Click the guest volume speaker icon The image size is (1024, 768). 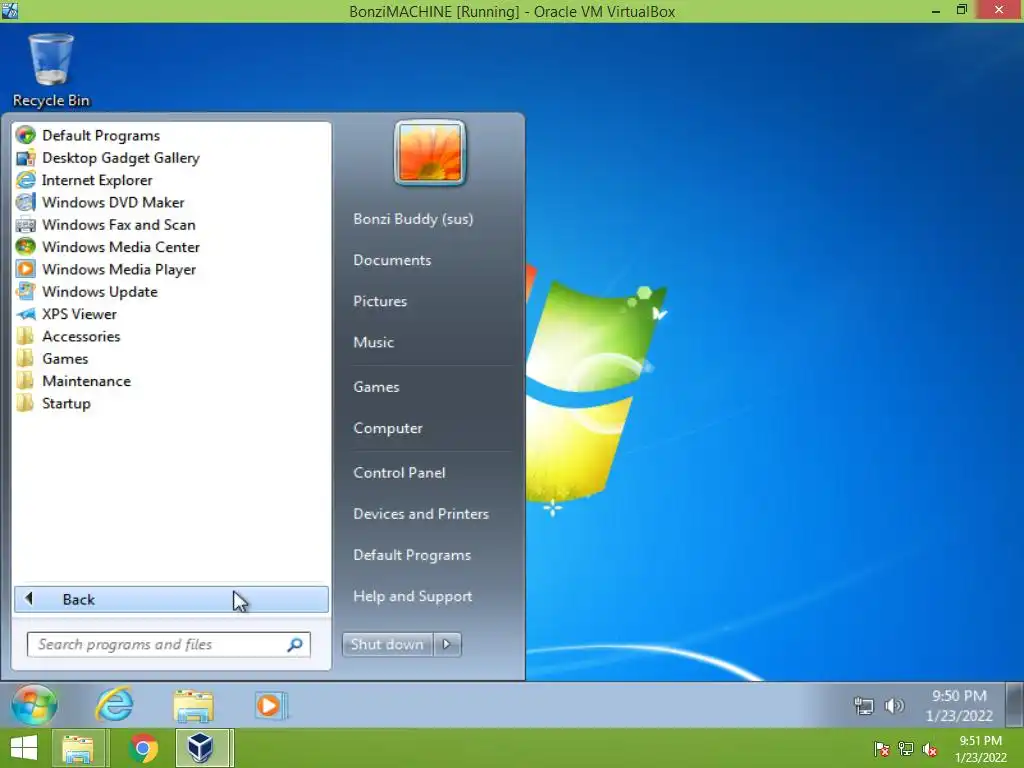[x=894, y=705]
